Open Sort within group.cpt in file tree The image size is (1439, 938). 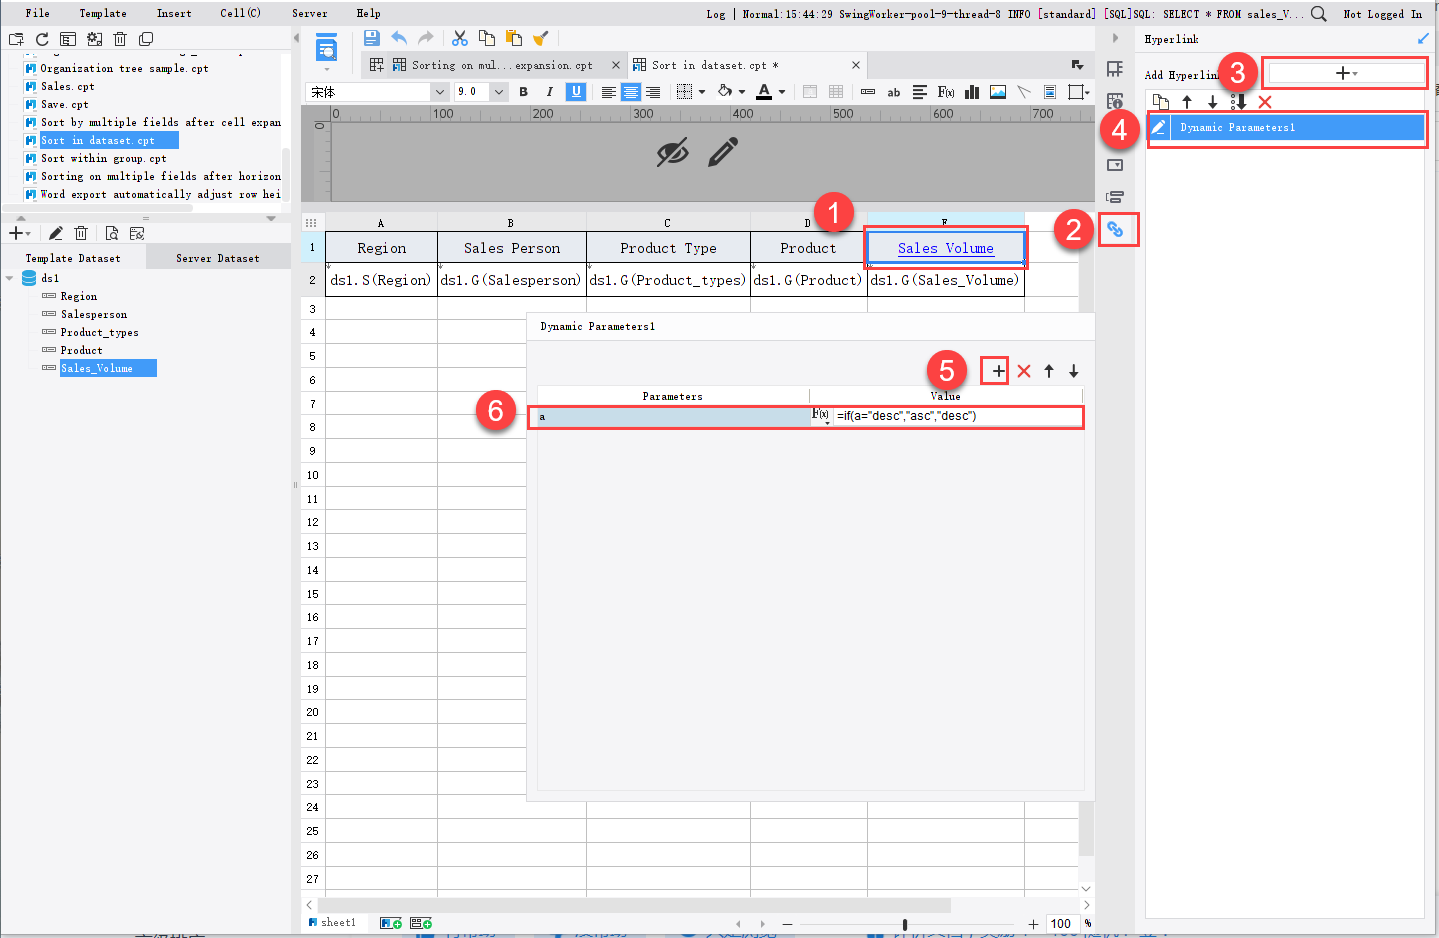pos(103,158)
